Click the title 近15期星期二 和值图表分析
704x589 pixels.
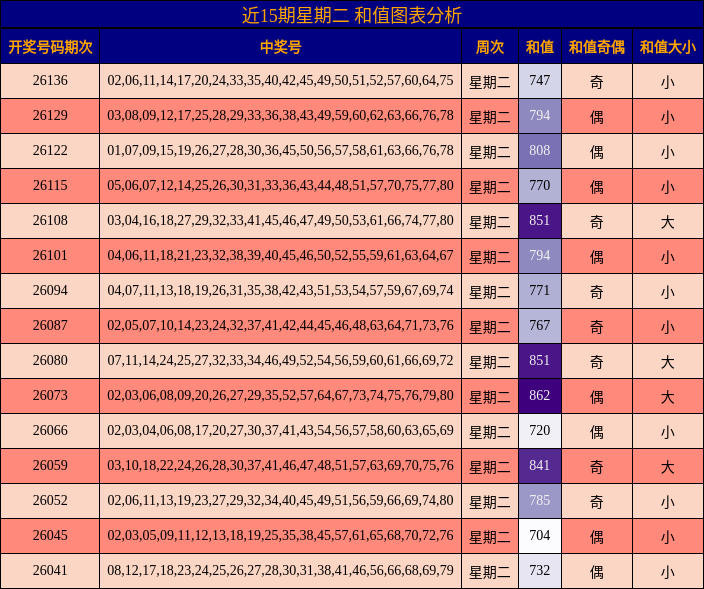(352, 15)
